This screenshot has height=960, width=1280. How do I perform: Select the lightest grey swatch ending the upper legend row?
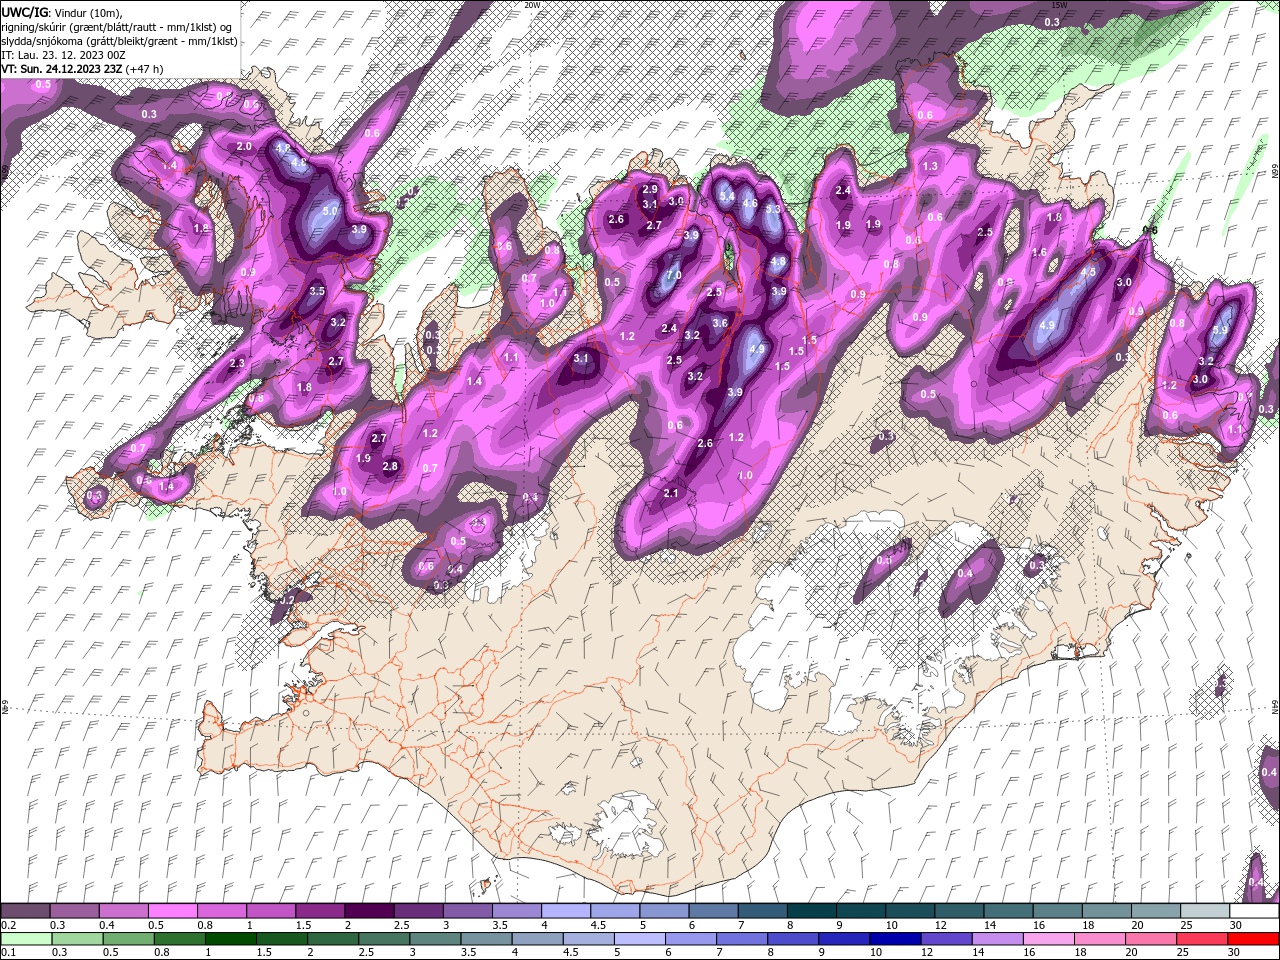[1205, 911]
